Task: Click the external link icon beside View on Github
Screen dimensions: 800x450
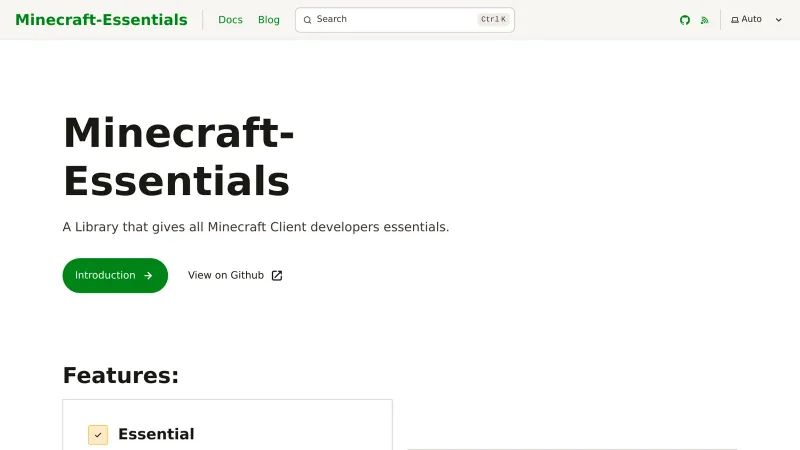Action: [x=277, y=276]
